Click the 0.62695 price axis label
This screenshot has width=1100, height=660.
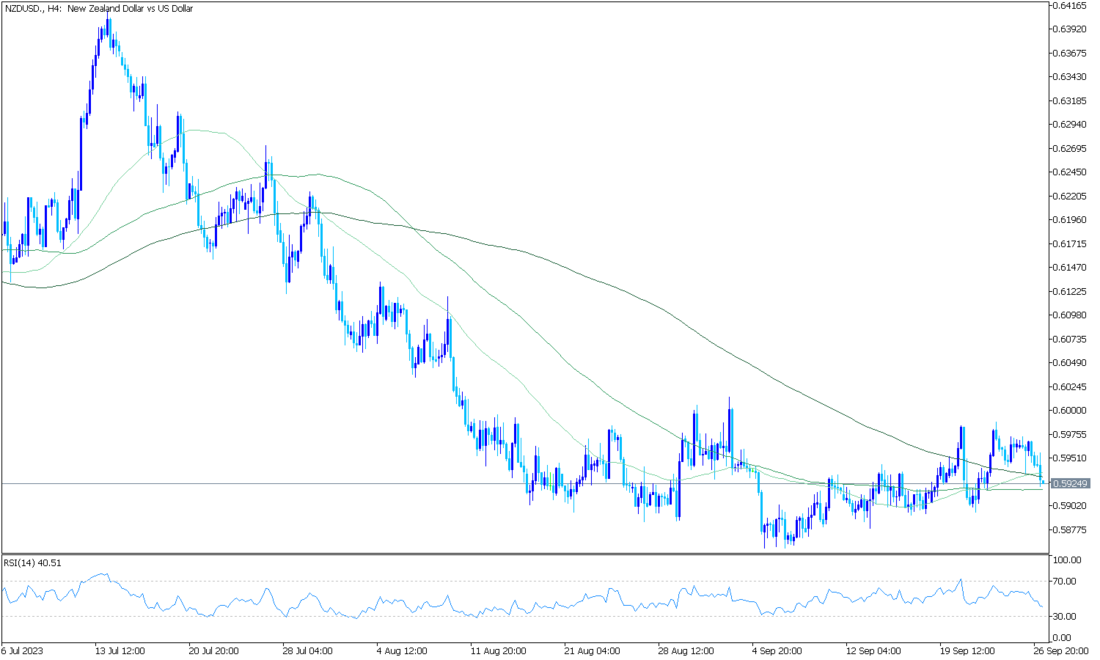click(1071, 149)
